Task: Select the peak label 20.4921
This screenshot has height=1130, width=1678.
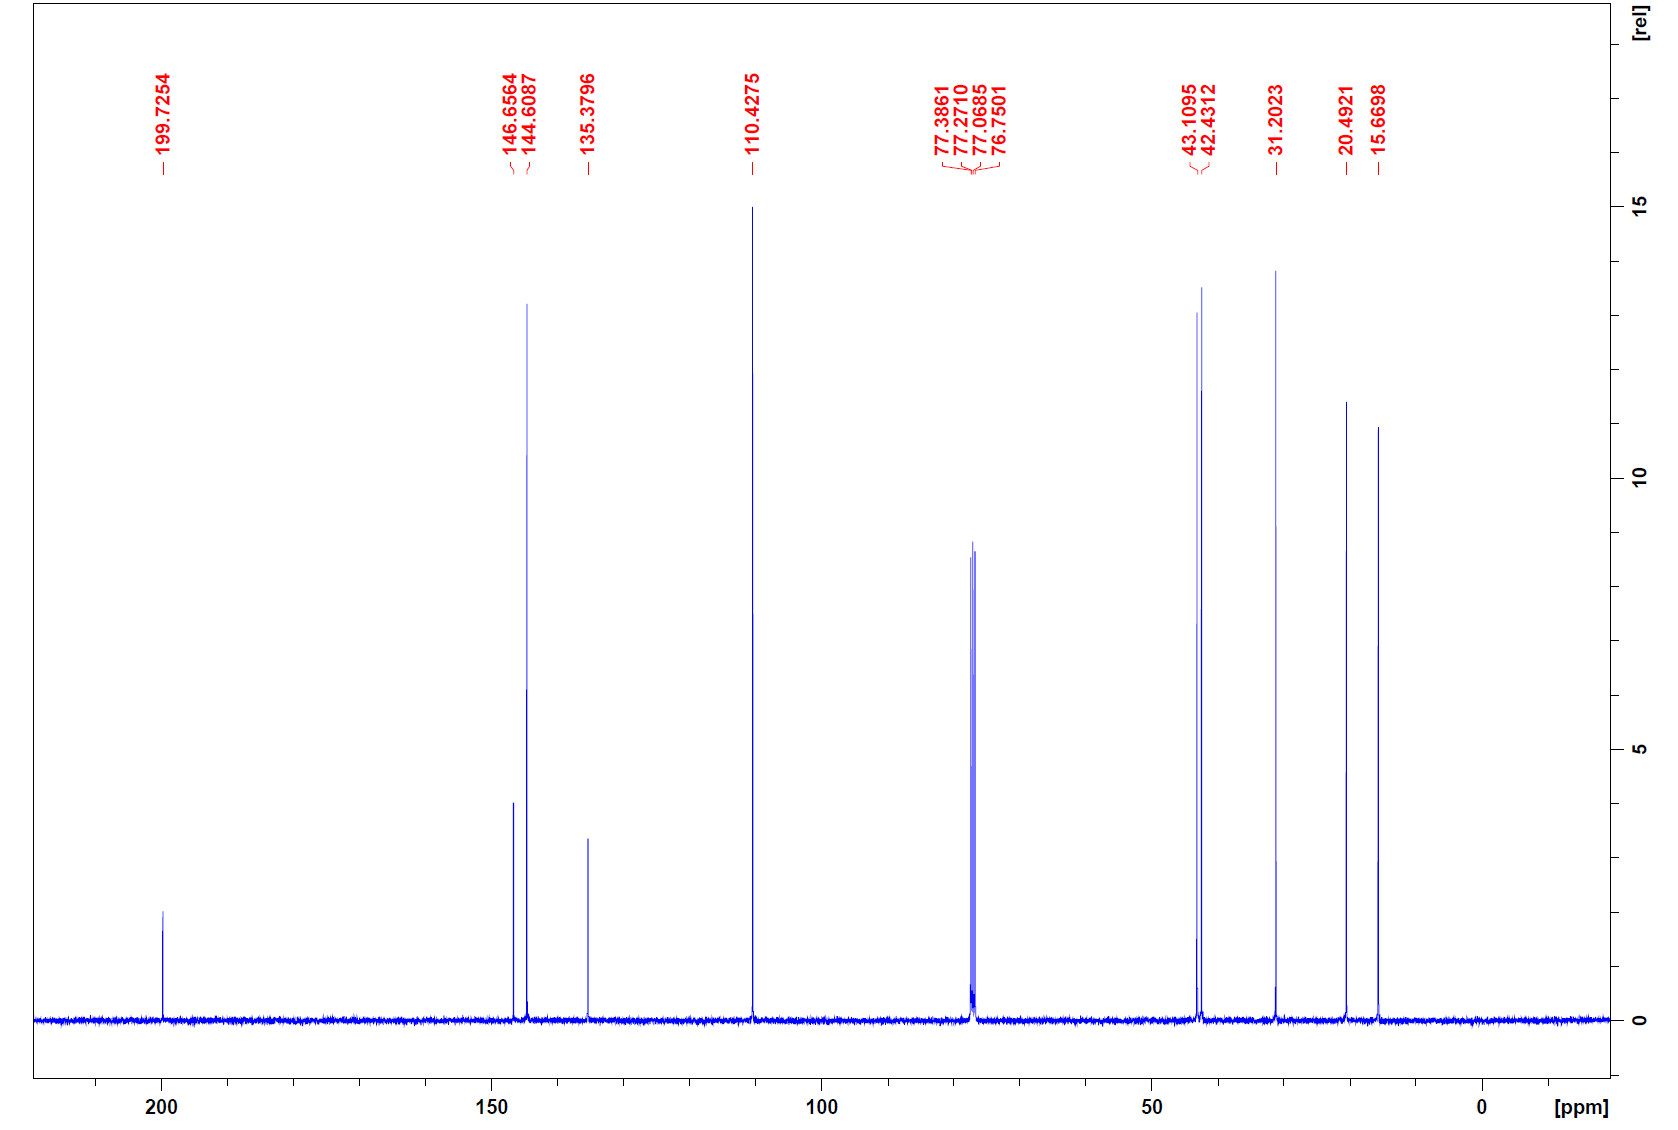Action: coord(1346,120)
